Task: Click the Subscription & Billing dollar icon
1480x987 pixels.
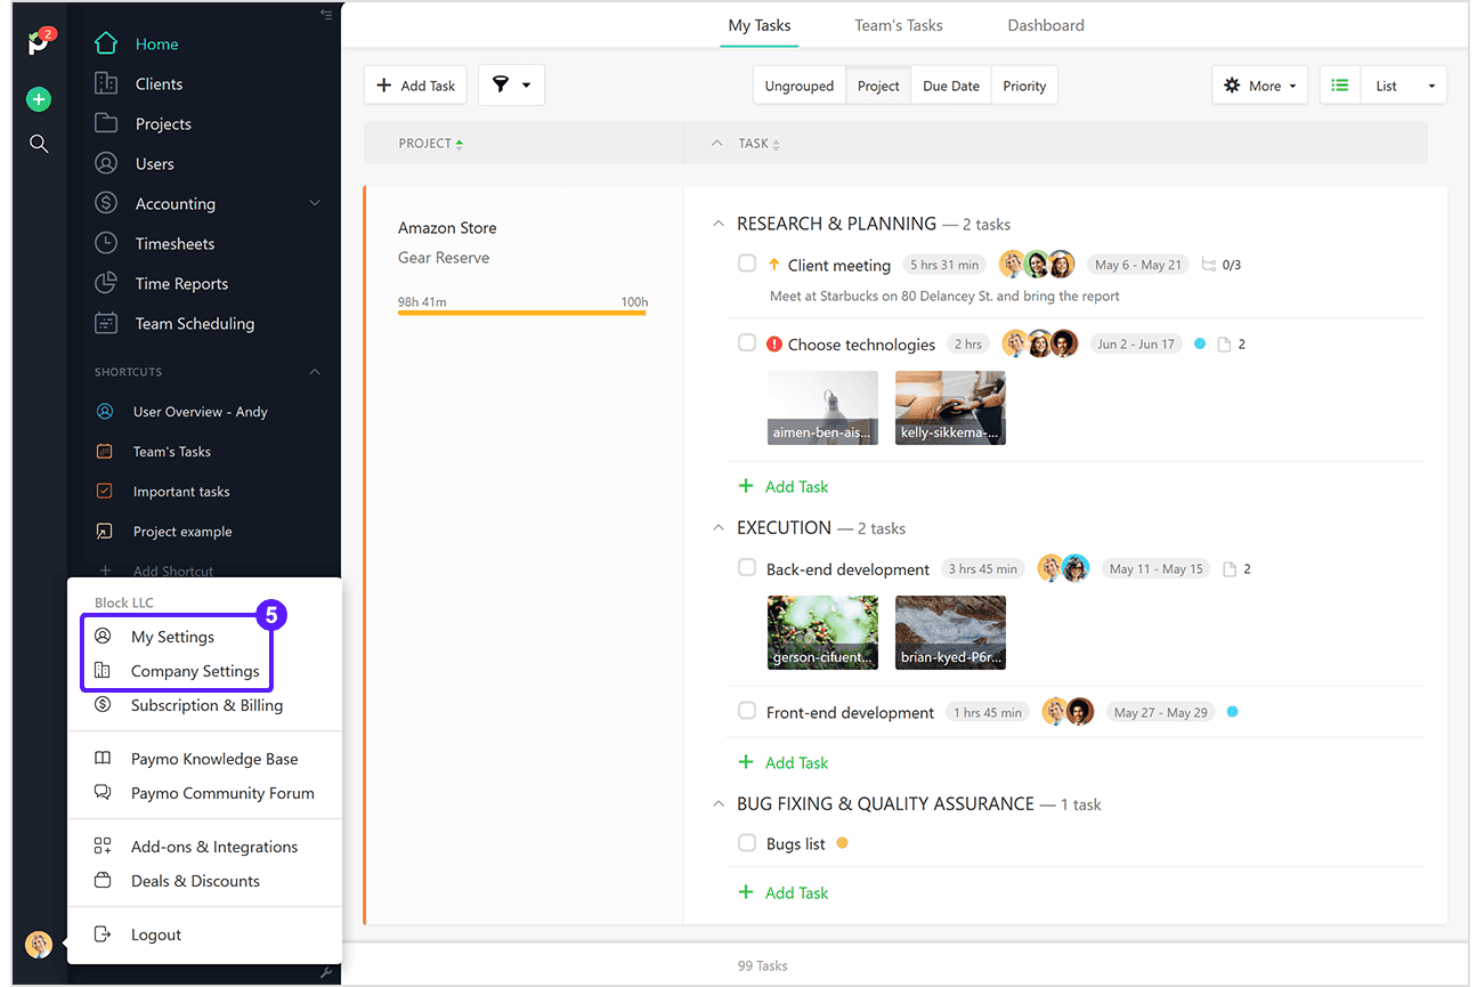Action: point(102,704)
